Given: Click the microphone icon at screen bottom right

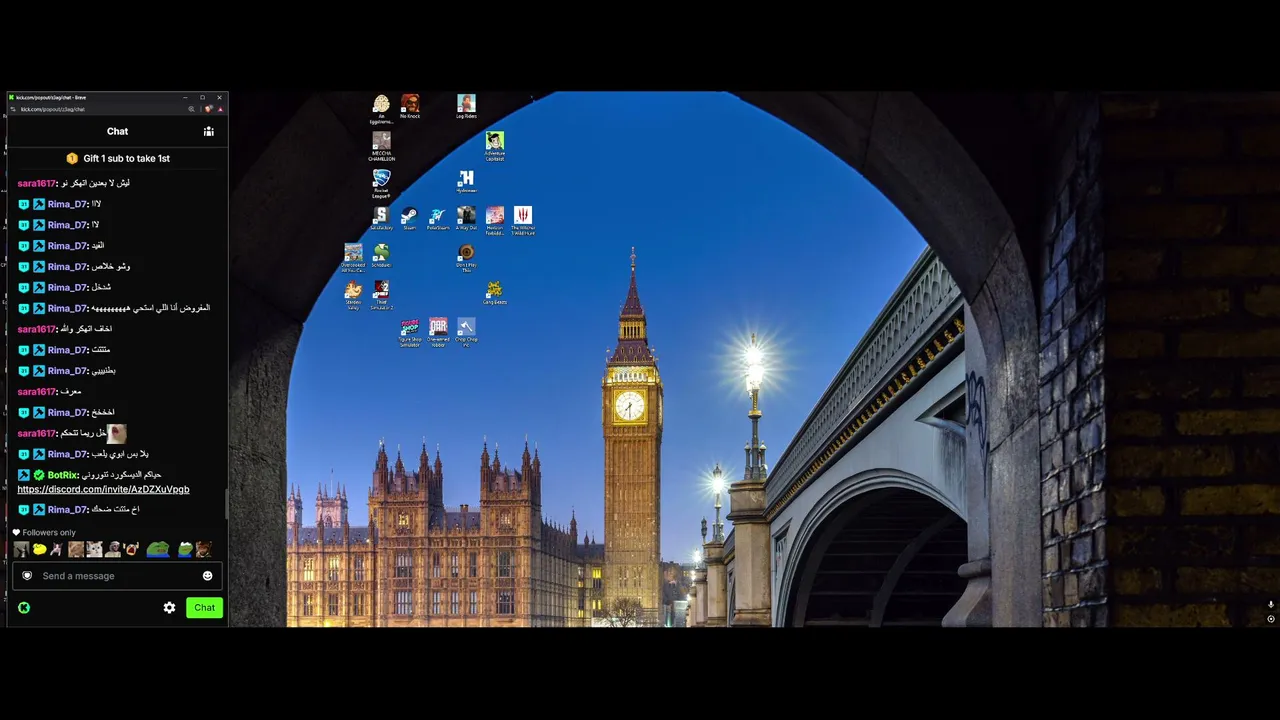Looking at the screenshot, I should [x=1271, y=605].
